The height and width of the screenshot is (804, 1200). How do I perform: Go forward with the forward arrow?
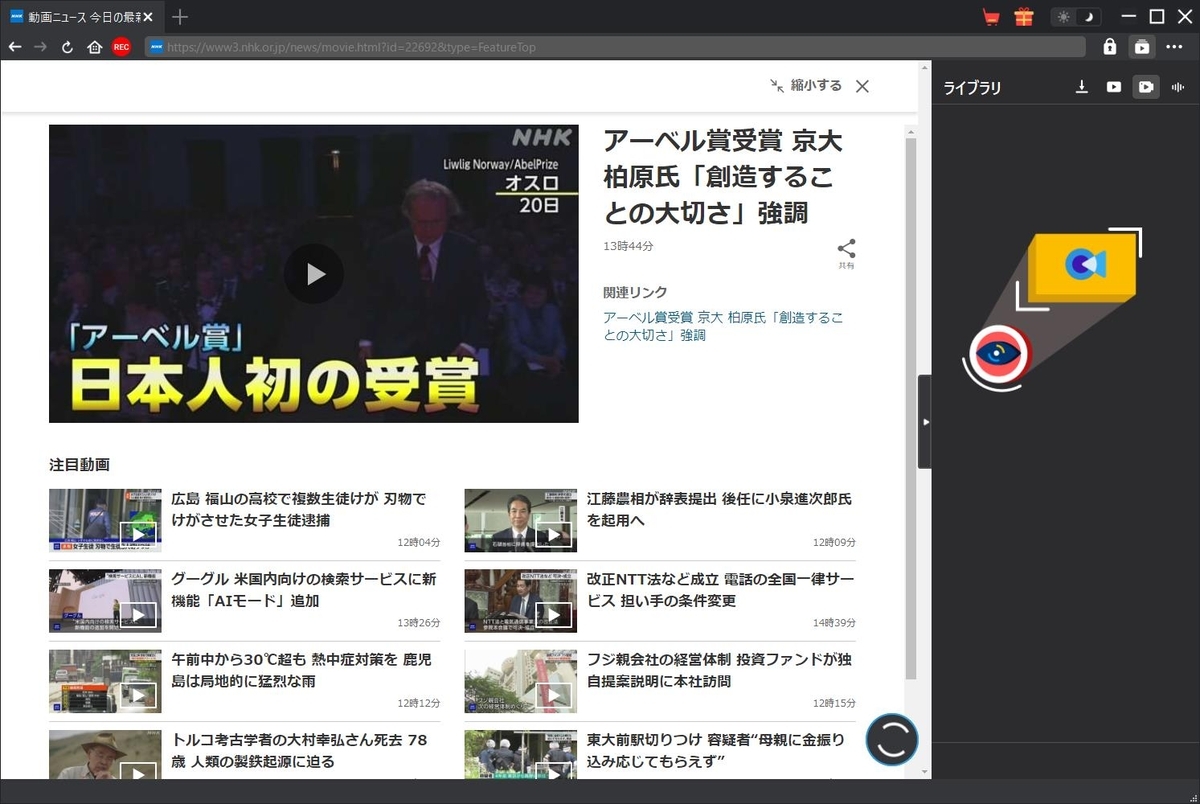tap(41, 47)
